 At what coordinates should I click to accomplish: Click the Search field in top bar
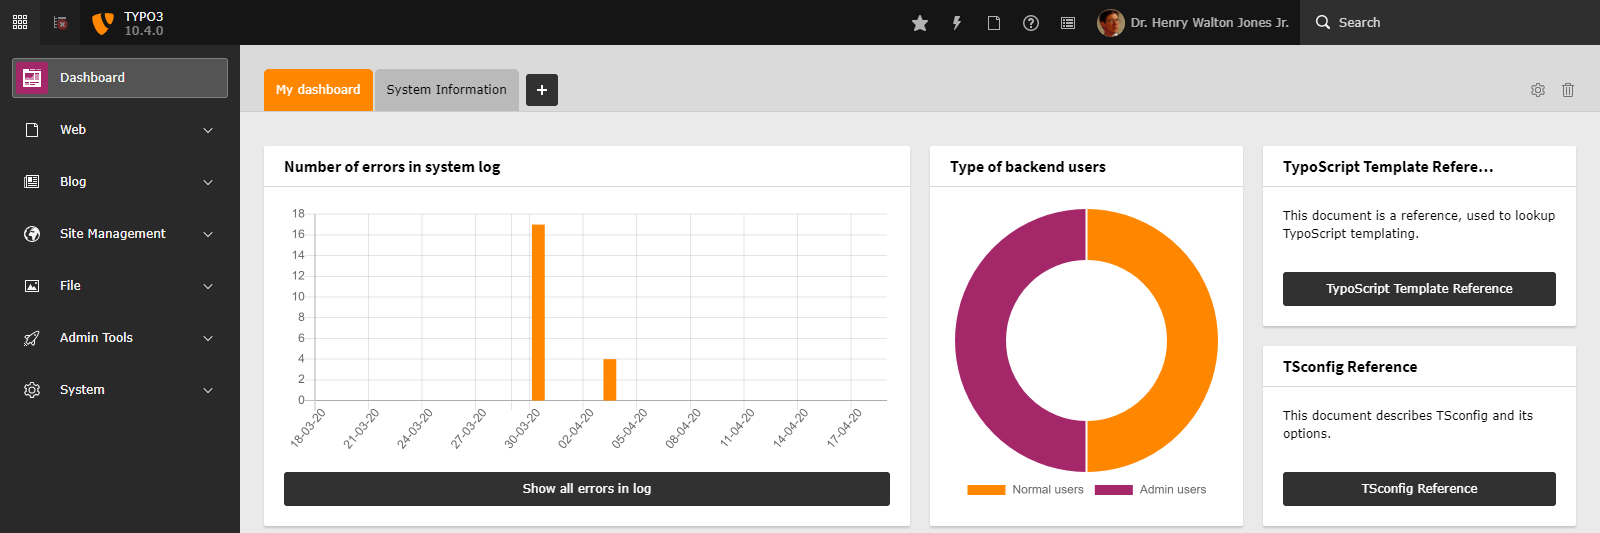point(1450,22)
